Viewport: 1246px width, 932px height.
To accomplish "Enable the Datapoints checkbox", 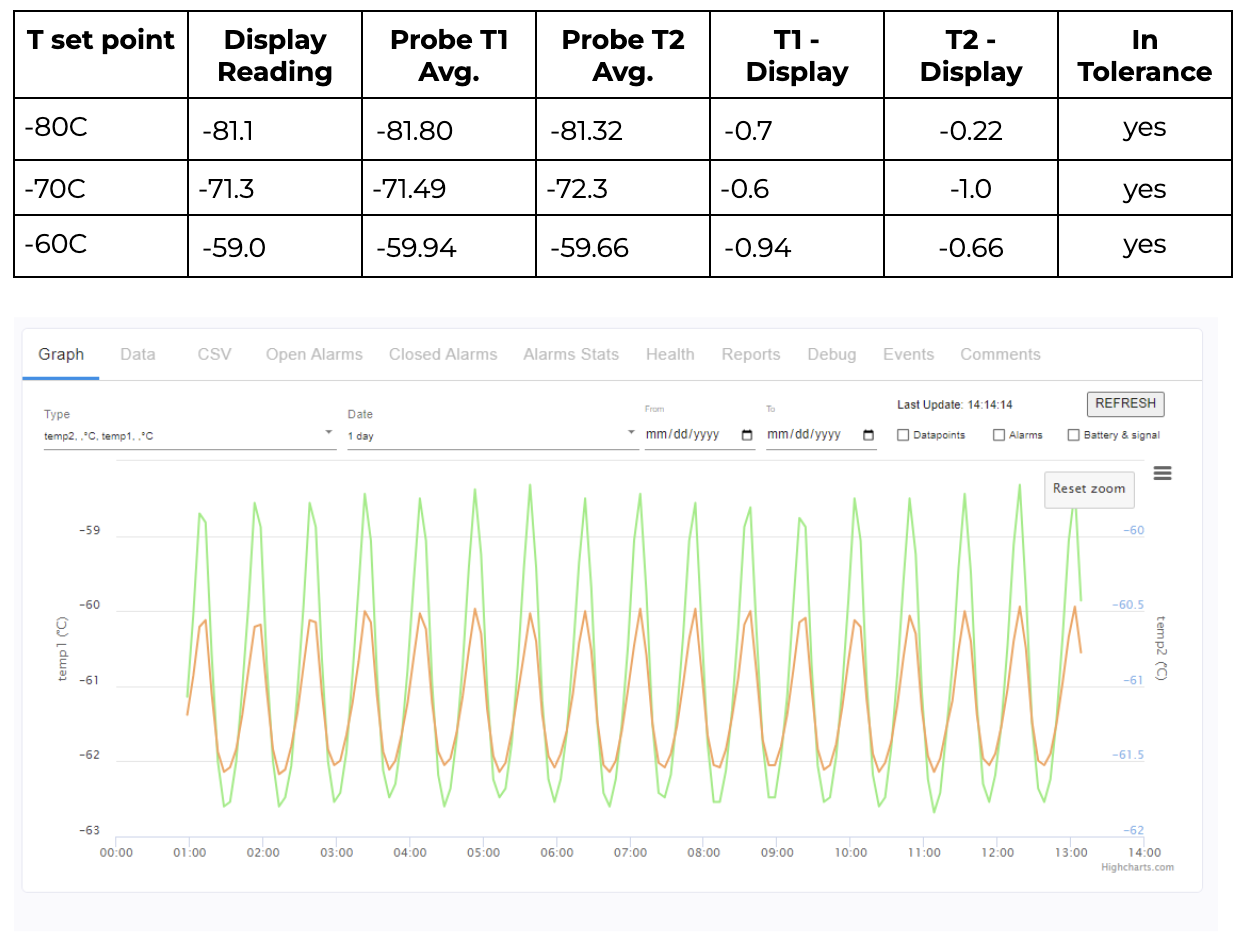I will 904,435.
